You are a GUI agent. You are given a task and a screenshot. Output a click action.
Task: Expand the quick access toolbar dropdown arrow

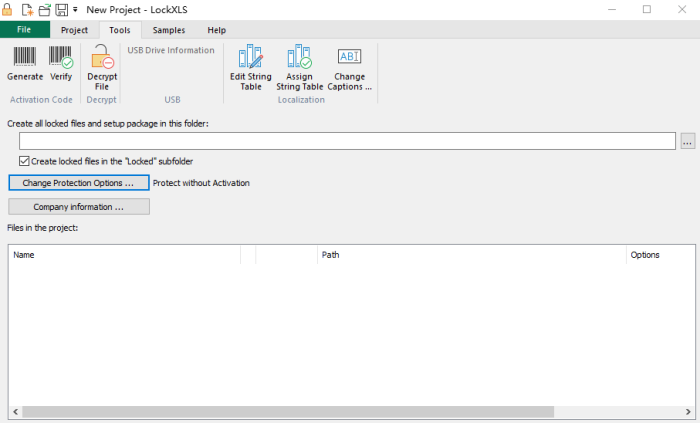point(75,9)
